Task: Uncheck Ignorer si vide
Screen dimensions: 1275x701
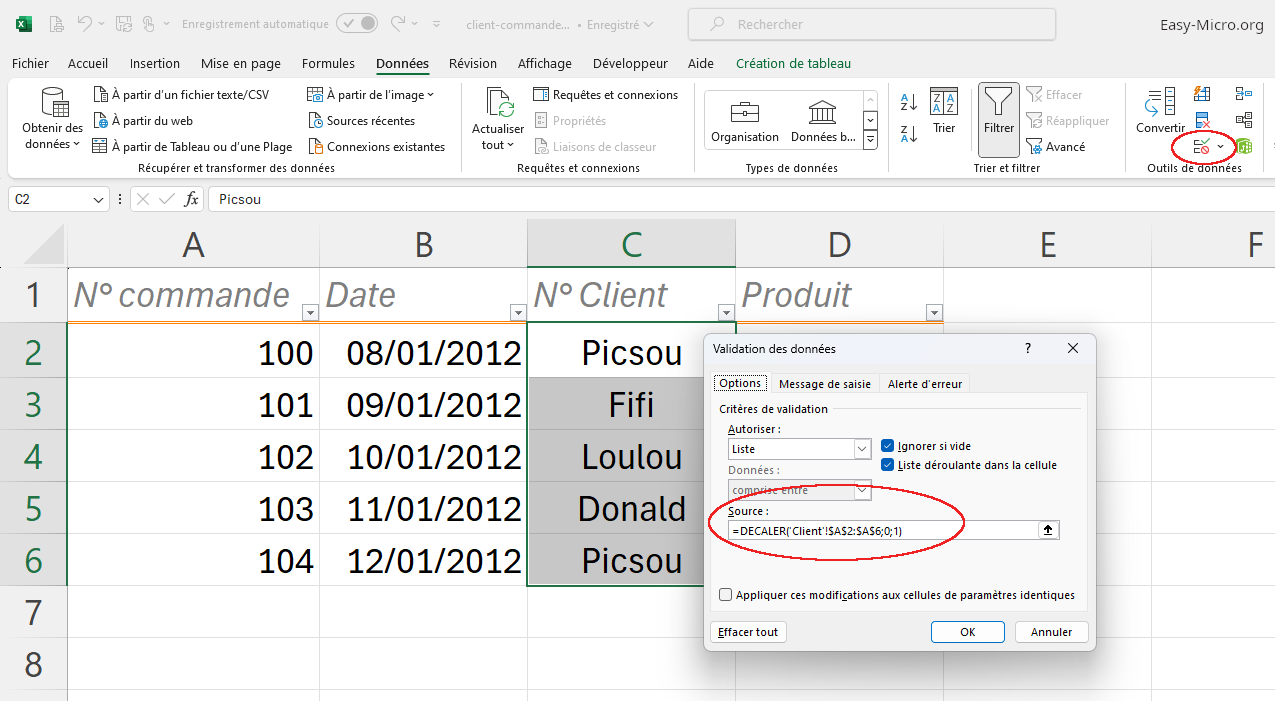Action: pyautogui.click(x=887, y=446)
